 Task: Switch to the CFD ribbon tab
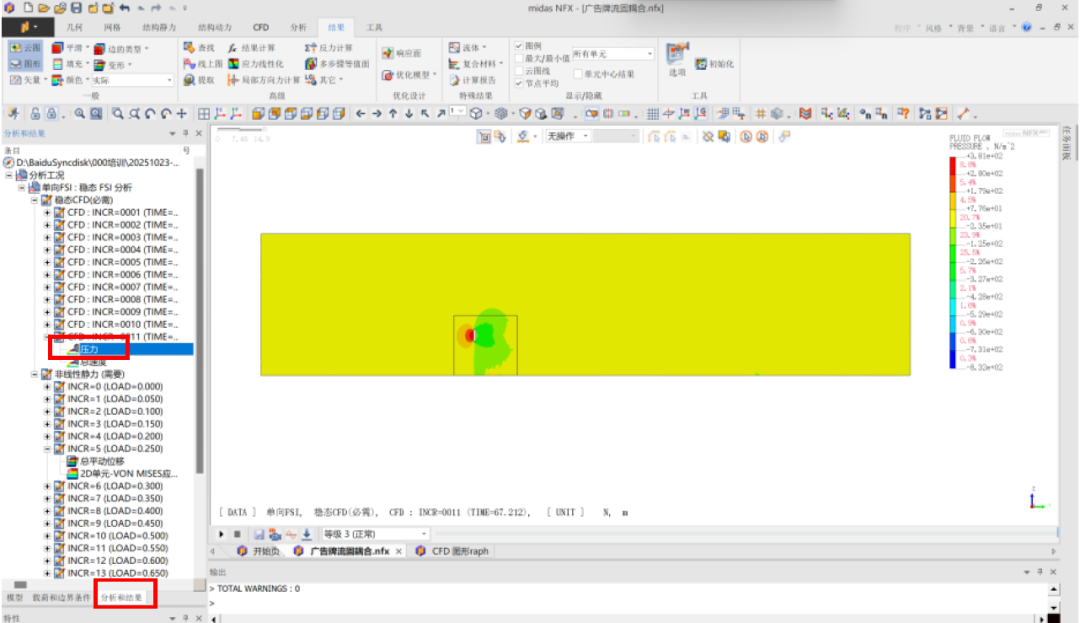(x=260, y=27)
